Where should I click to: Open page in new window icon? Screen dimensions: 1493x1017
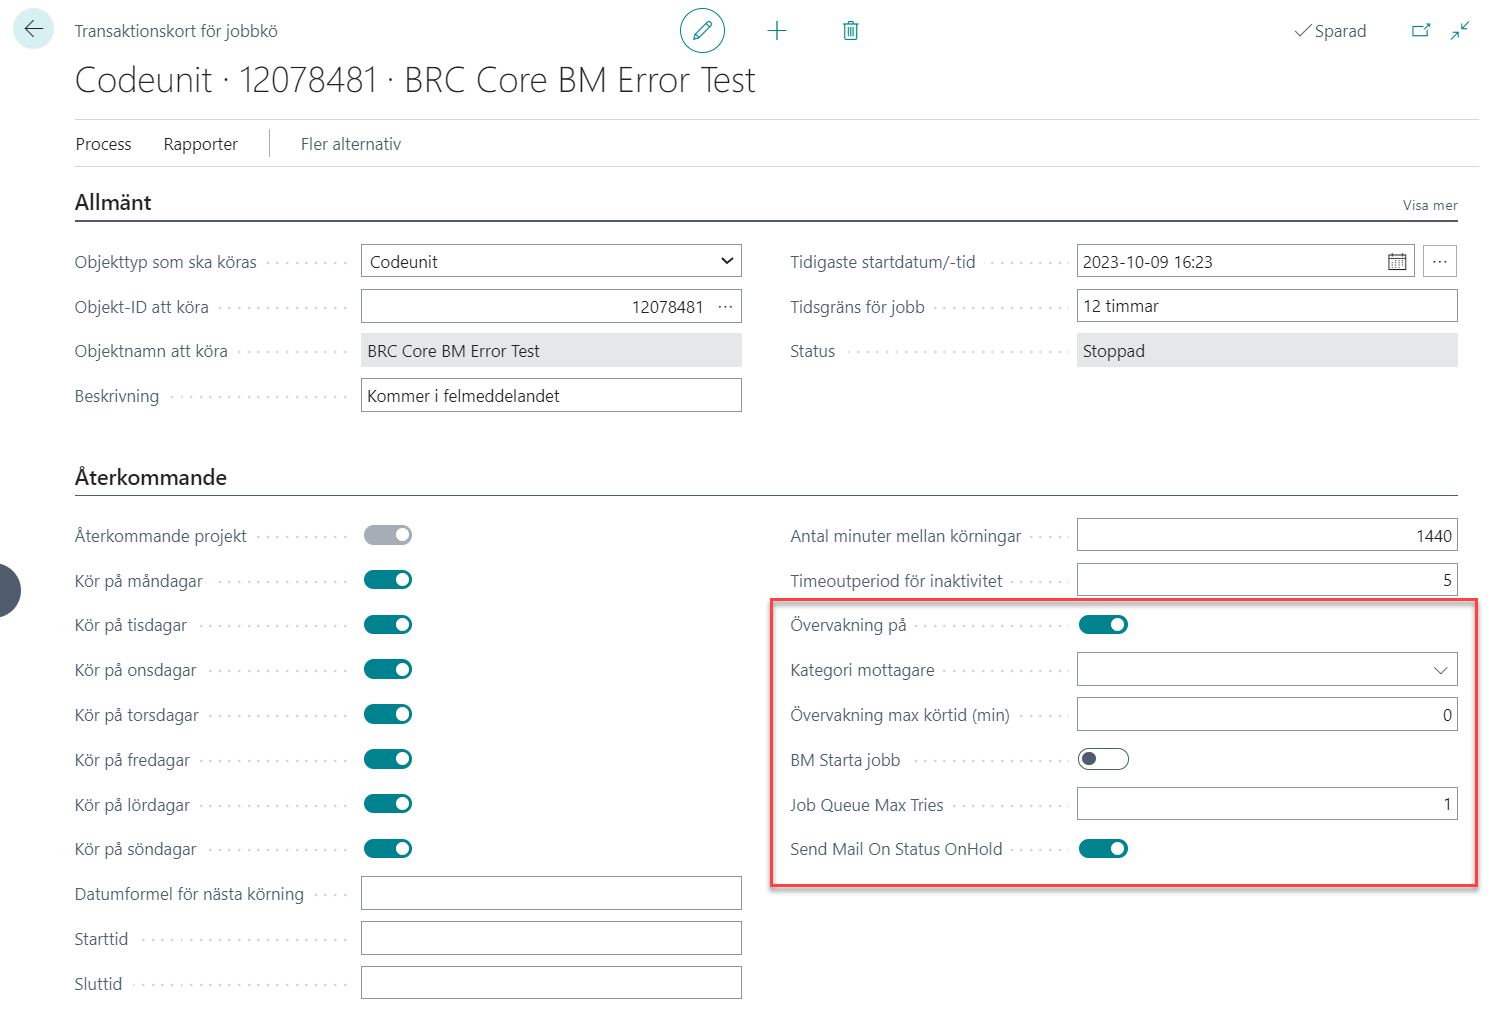click(1421, 31)
